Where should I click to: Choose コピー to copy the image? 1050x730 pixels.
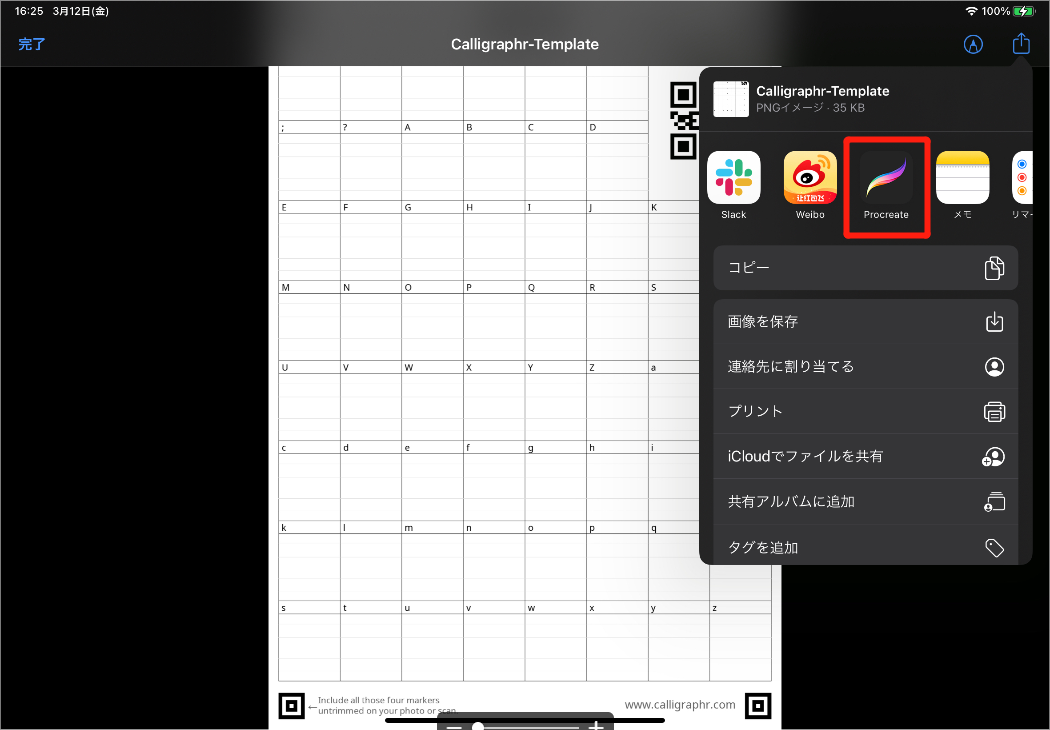(x=865, y=268)
